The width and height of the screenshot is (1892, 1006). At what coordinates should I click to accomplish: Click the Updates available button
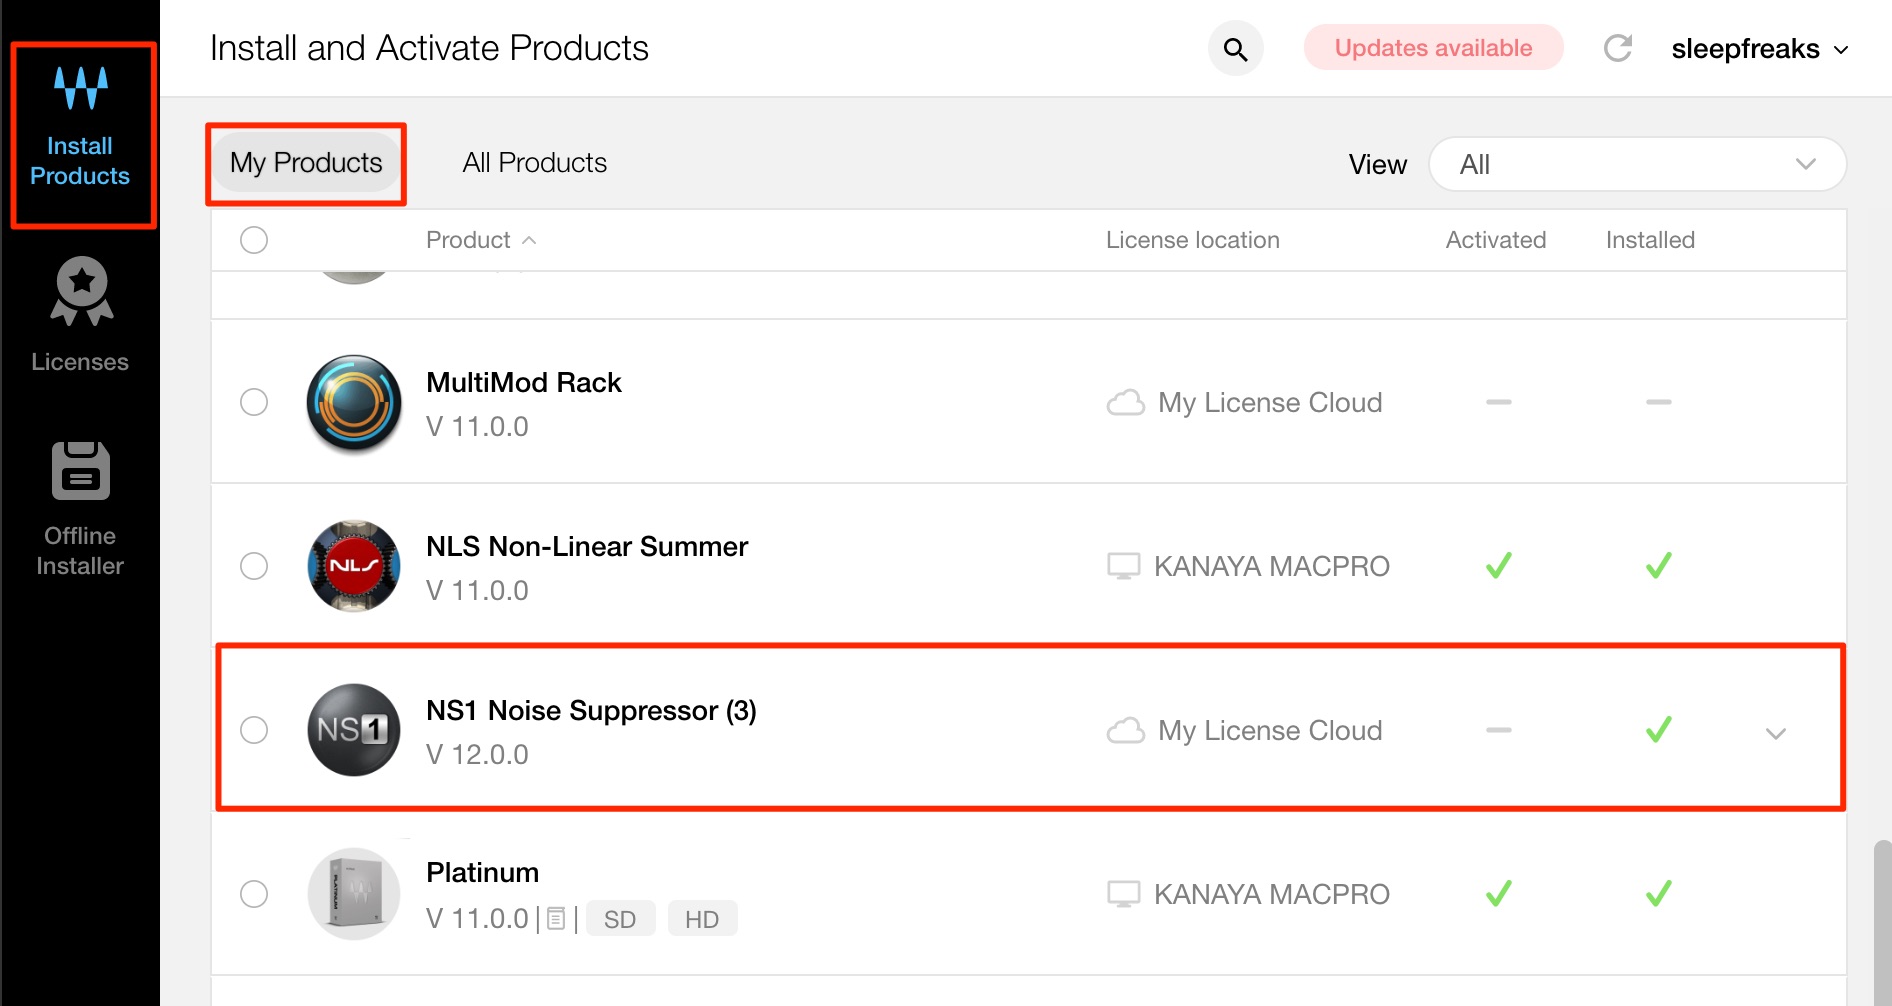[1433, 48]
